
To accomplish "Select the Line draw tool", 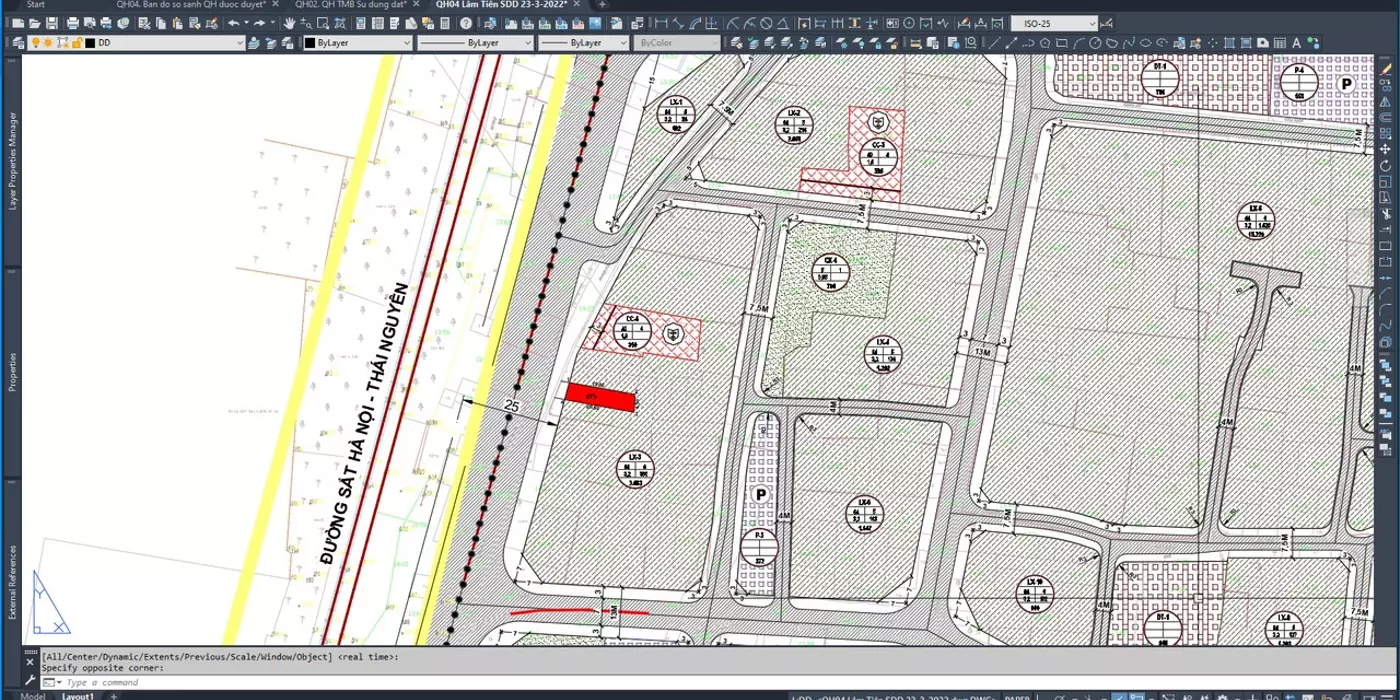I will point(994,43).
